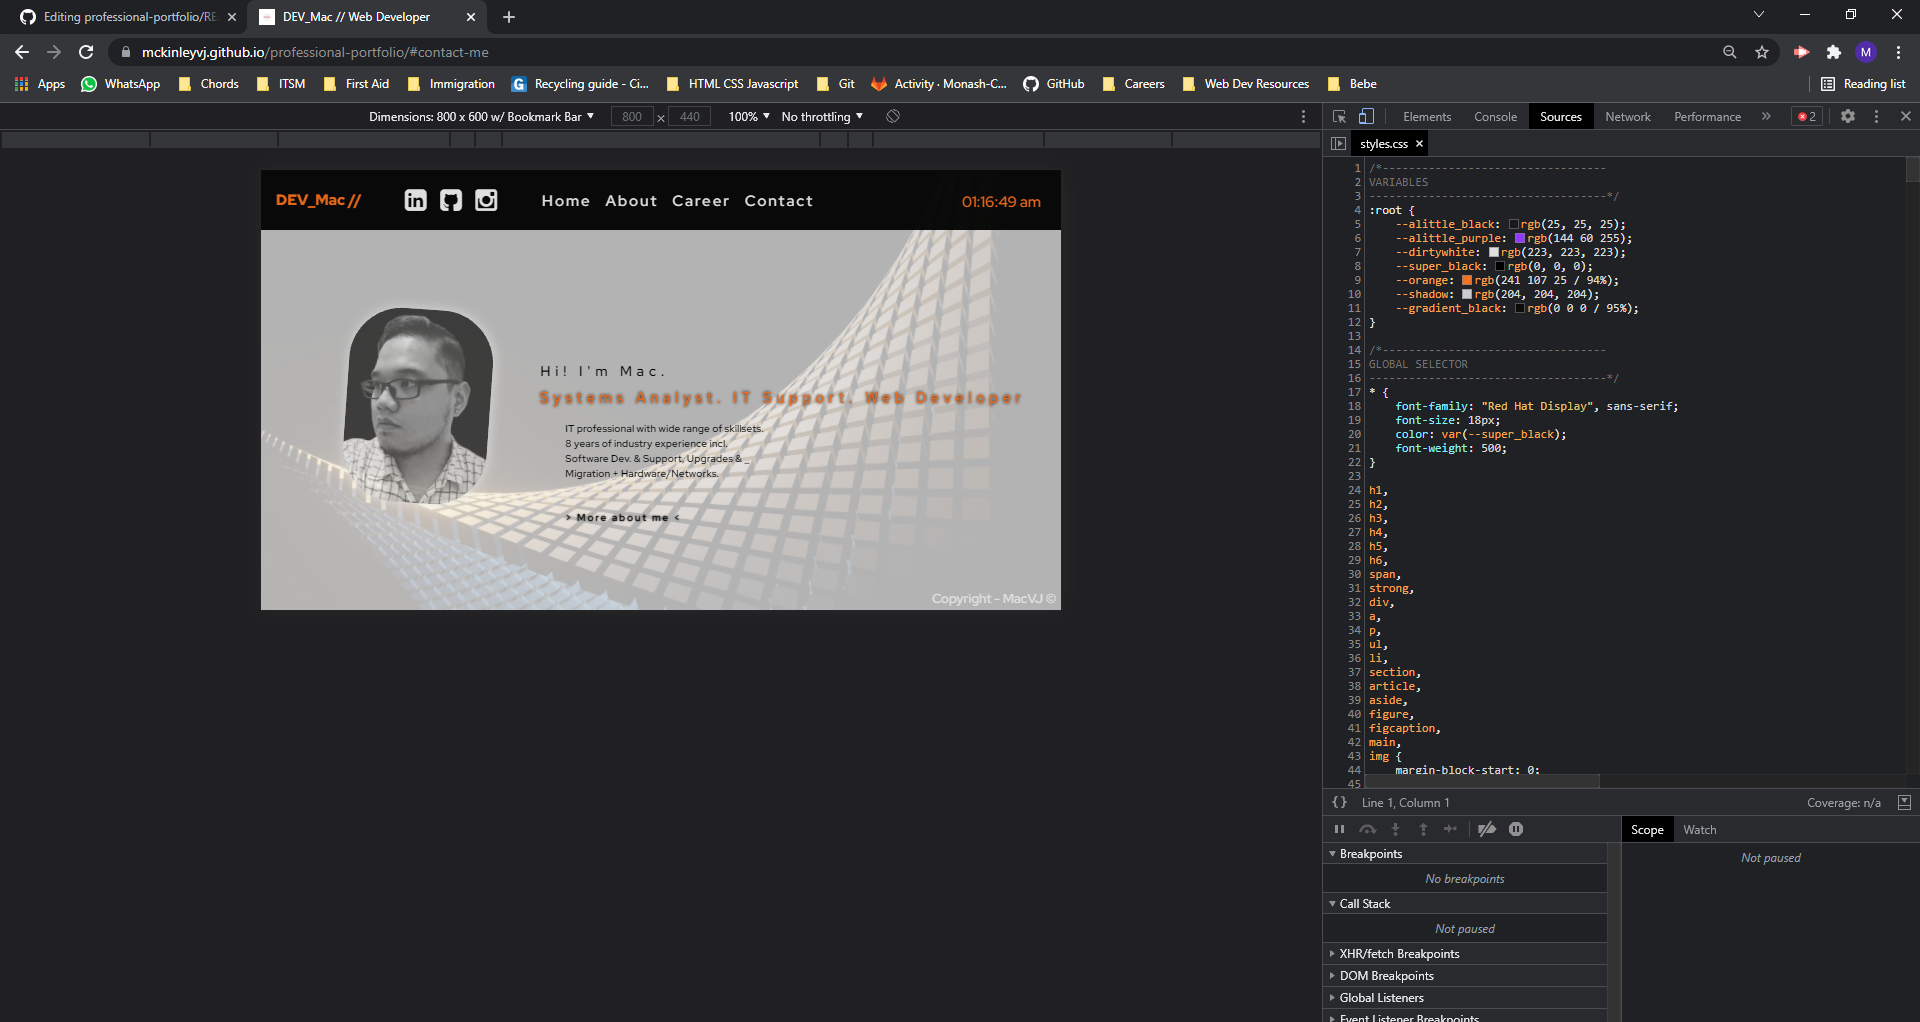Switch to the Watch tab
The image size is (1920, 1022).
(1699, 830)
